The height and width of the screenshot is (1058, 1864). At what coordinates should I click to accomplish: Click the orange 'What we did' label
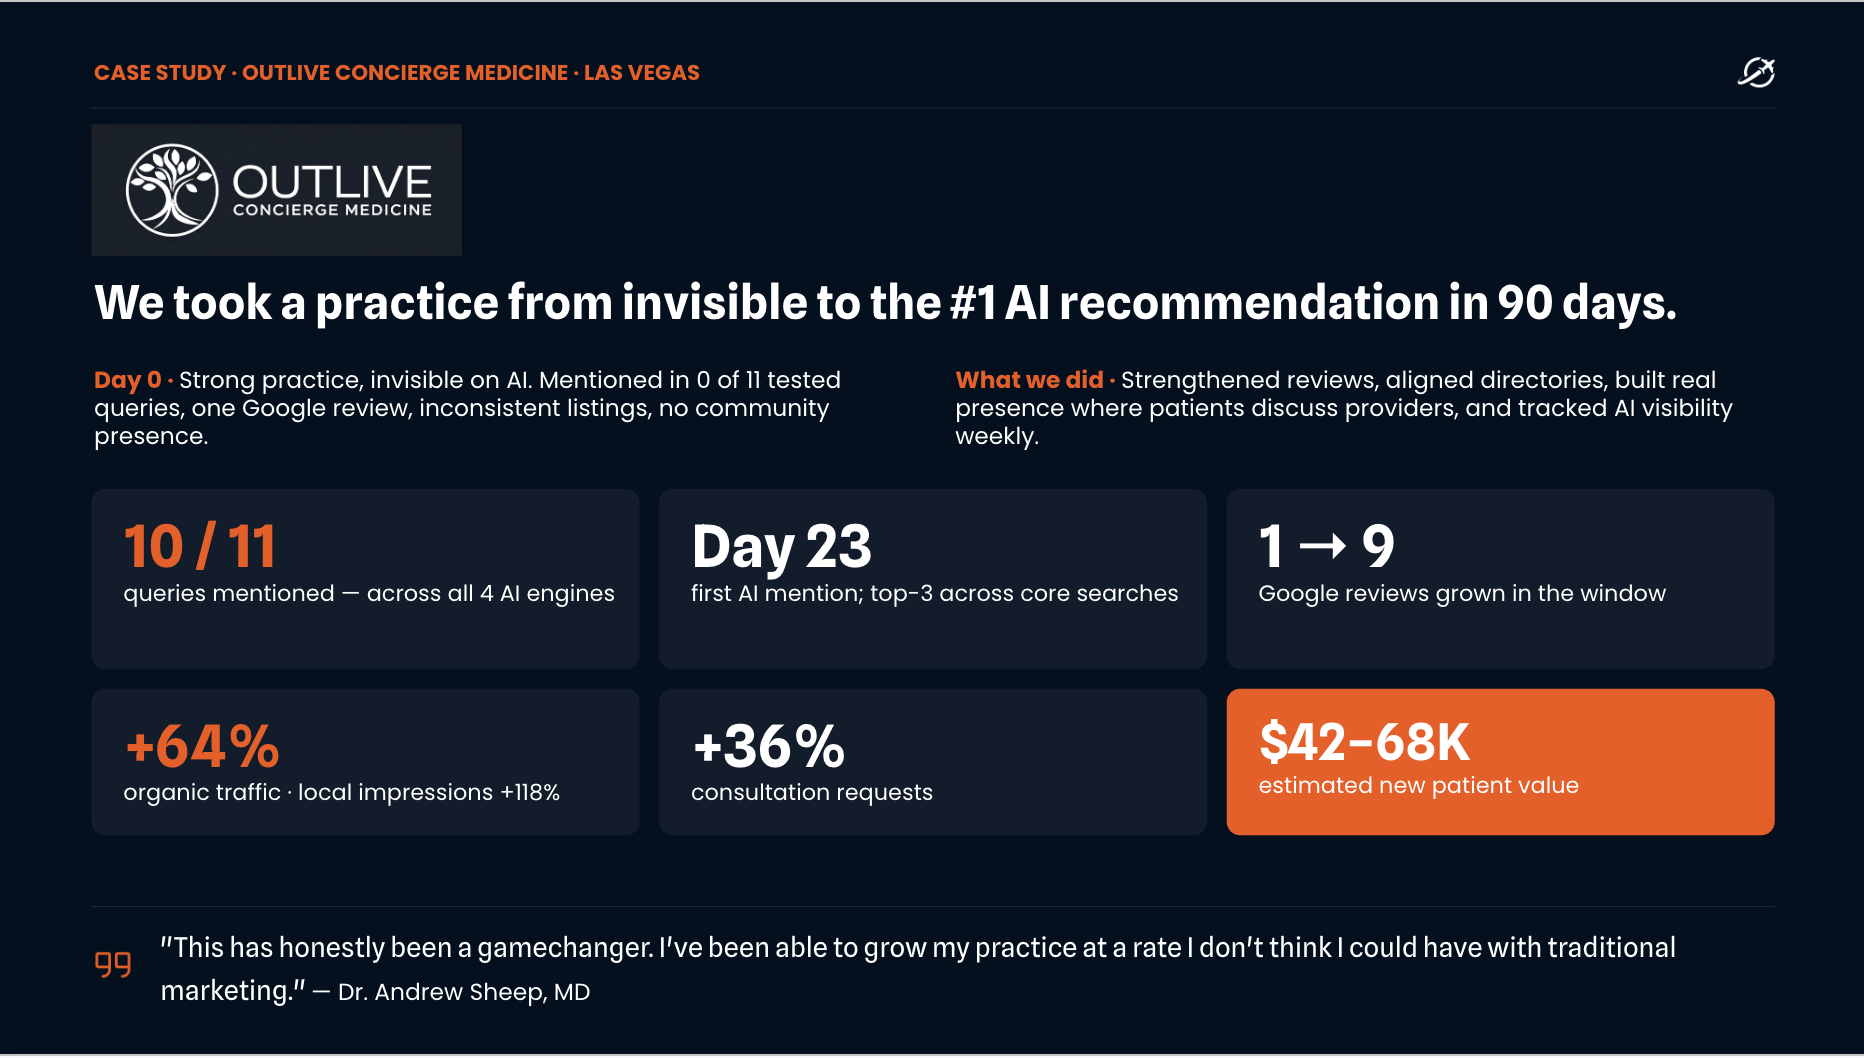1029,380
